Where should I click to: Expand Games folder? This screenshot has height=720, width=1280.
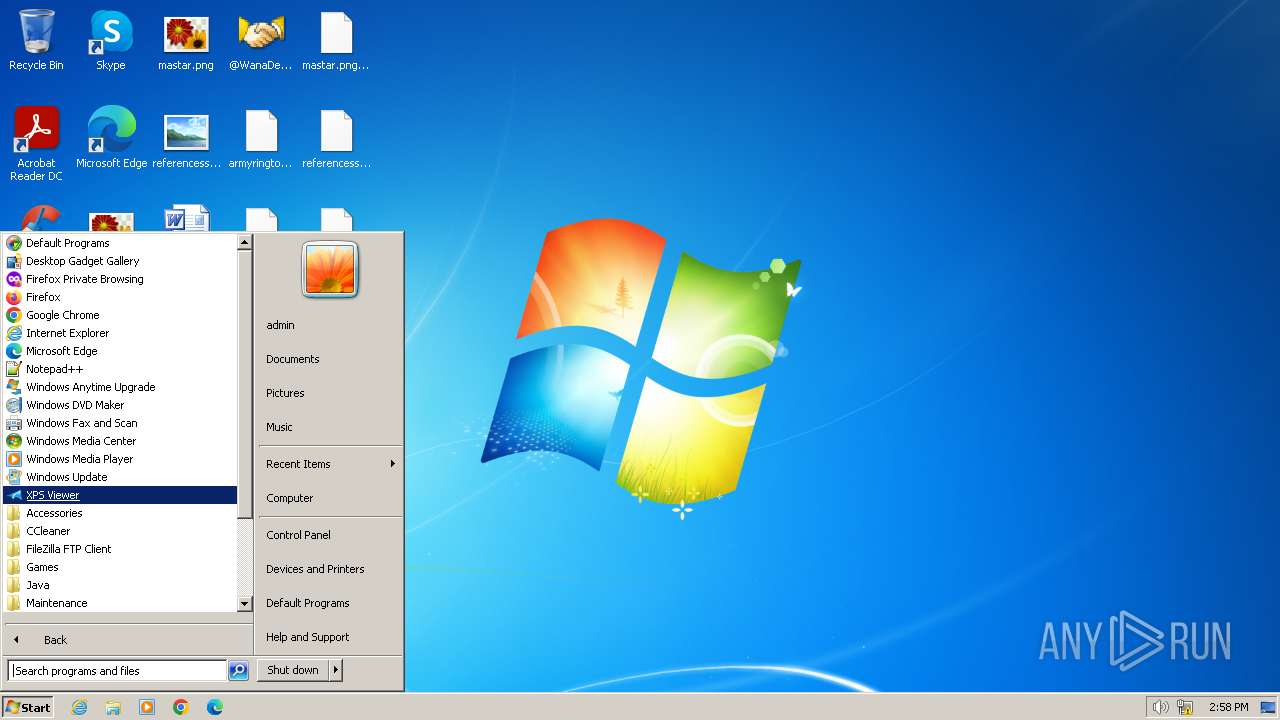click(x=120, y=567)
